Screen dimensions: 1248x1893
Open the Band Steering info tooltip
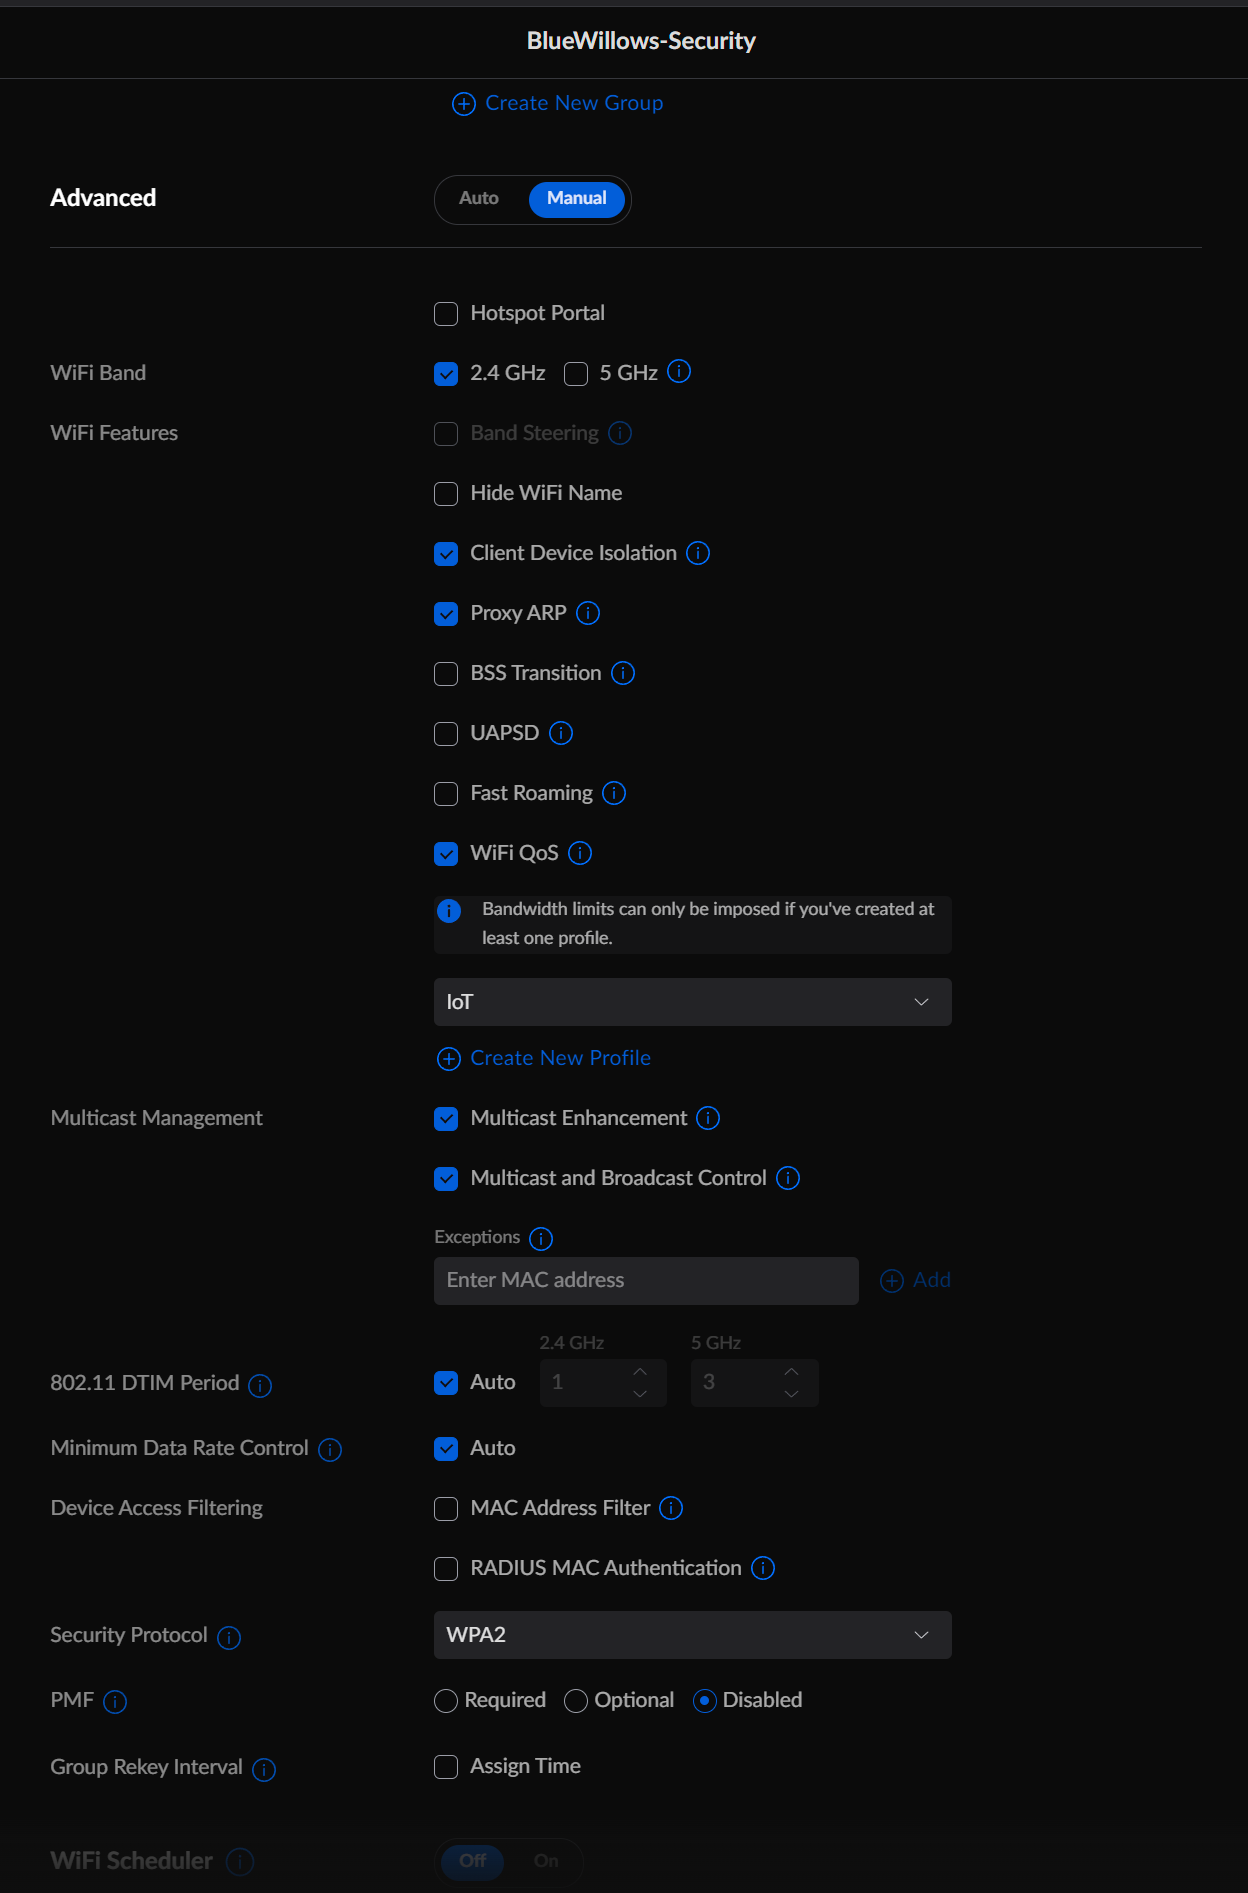pyautogui.click(x=619, y=433)
